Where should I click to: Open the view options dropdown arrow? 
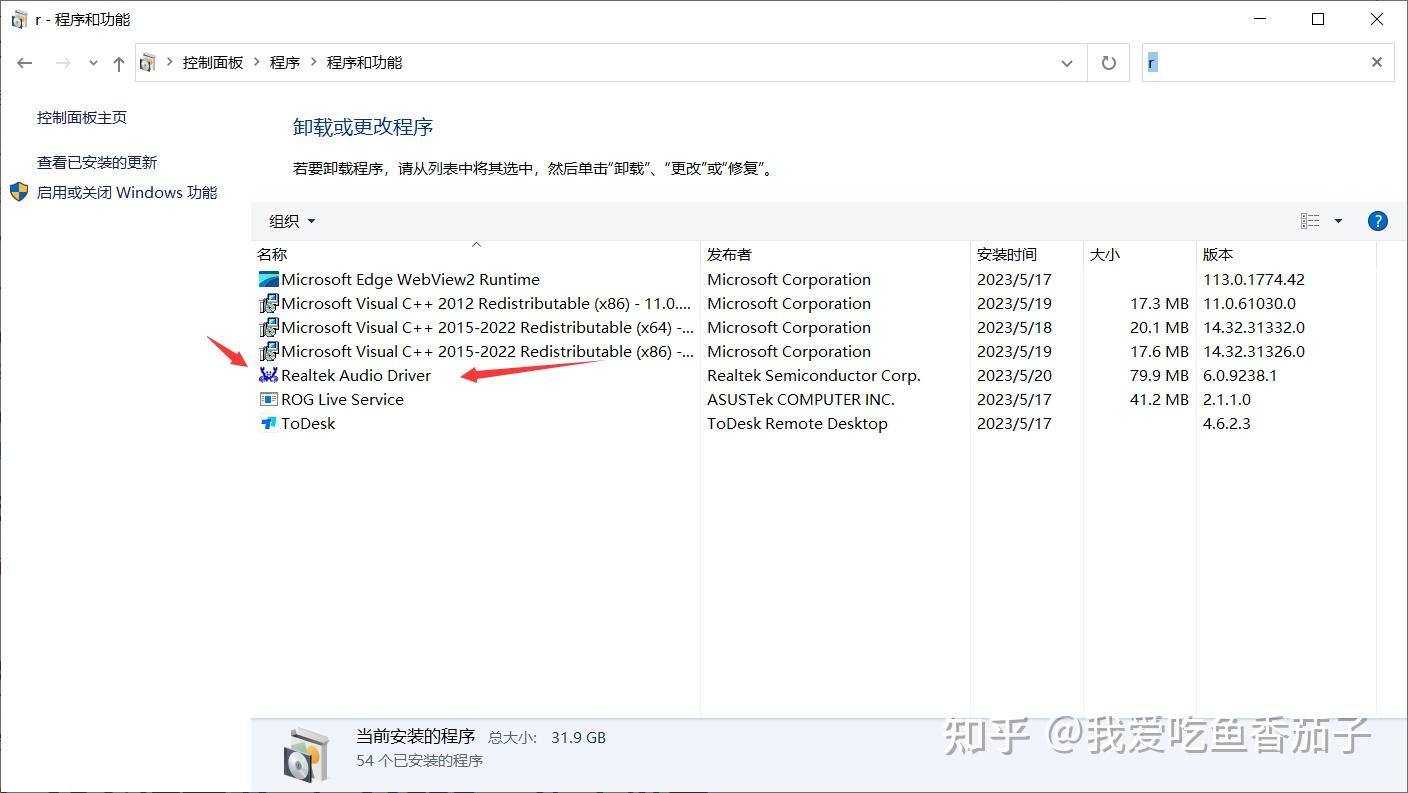coord(1338,221)
